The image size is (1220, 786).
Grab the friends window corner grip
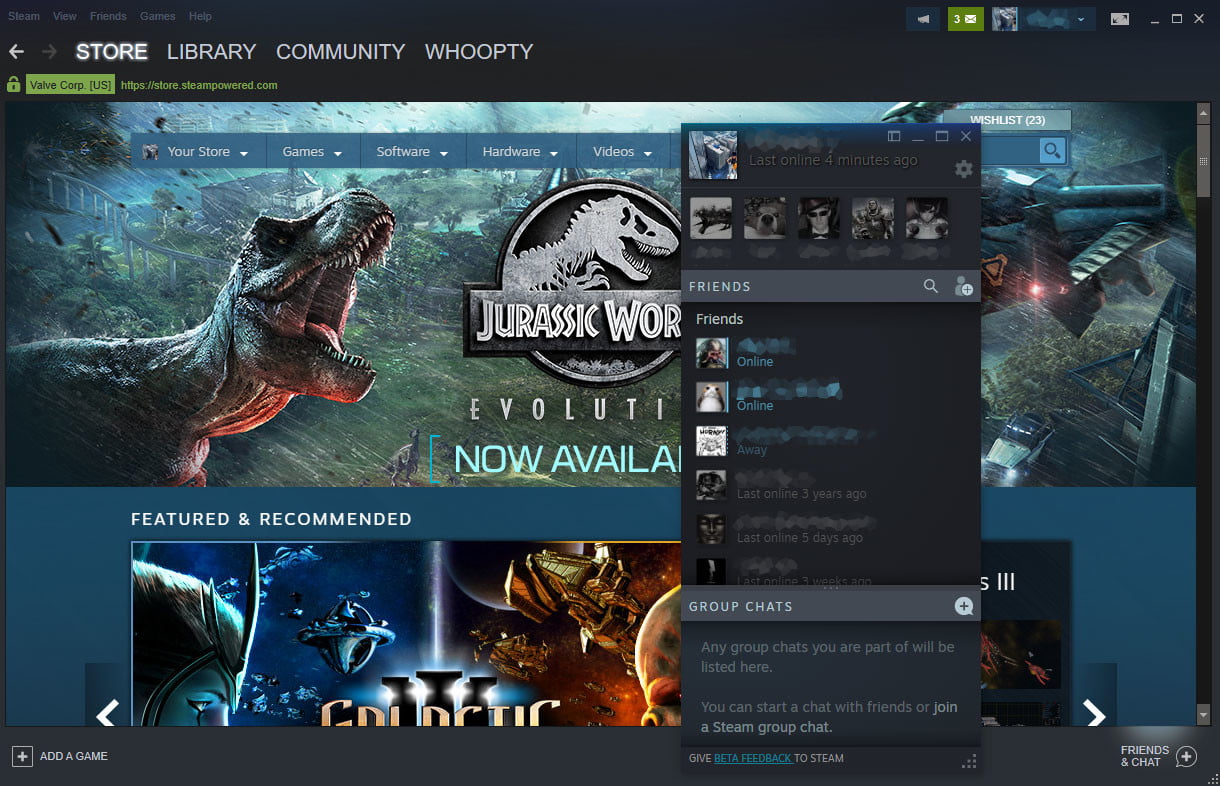click(968, 762)
